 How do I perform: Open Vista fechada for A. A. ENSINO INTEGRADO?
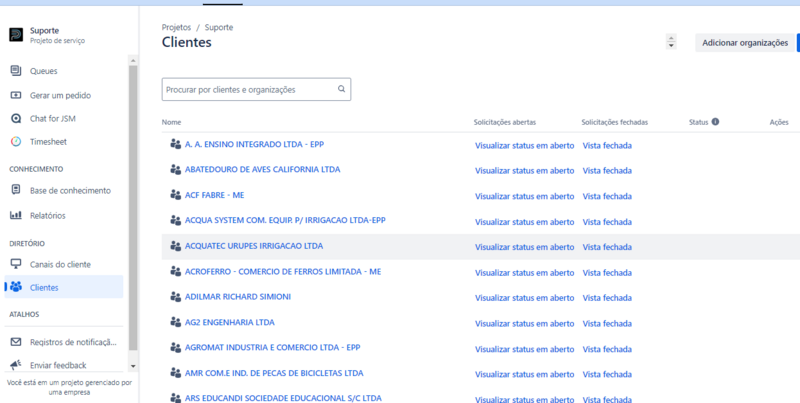click(x=607, y=145)
